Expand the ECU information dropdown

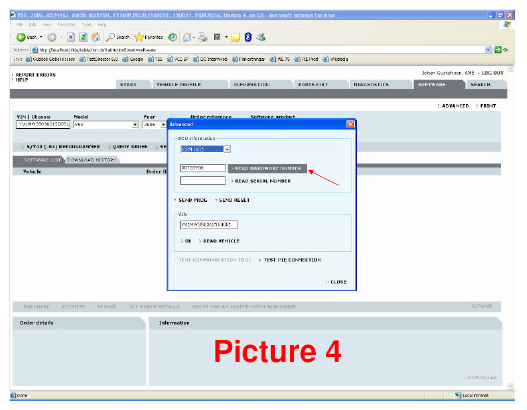pos(228,149)
